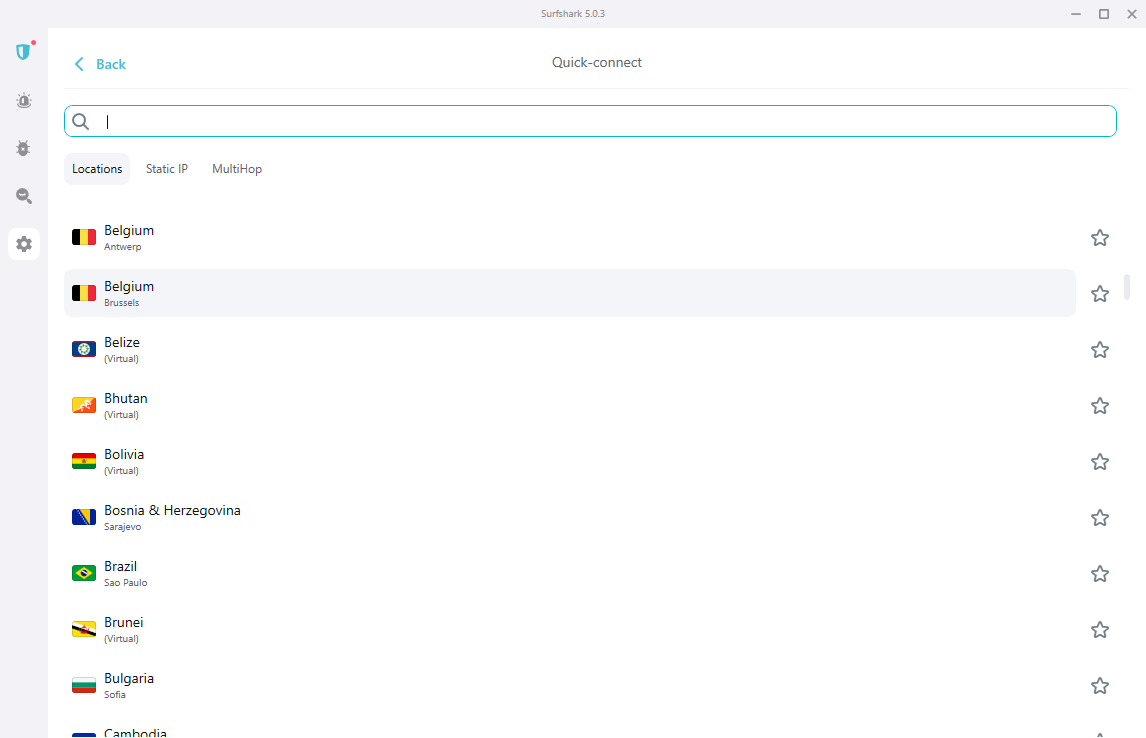Screen dimensions: 1146x738
Task: Star the Belize virtual location
Action: click(1100, 349)
